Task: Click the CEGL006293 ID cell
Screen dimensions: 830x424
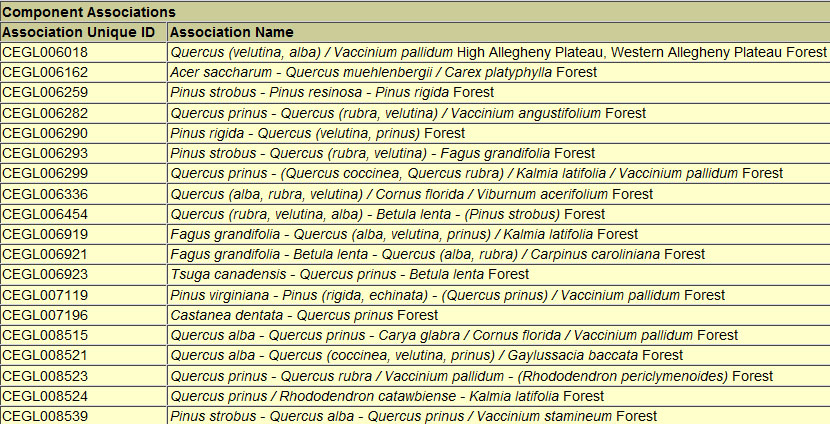Action: click(x=45, y=153)
